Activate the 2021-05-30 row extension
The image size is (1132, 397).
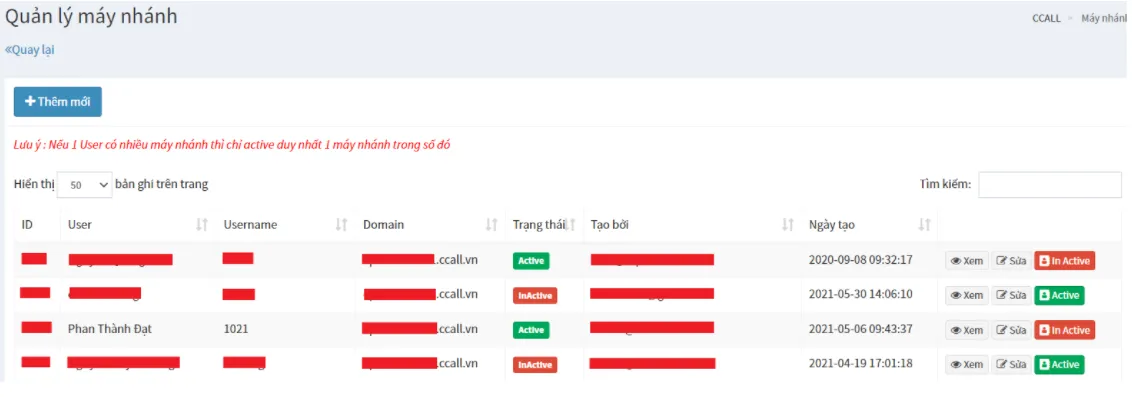[x=1059, y=295]
